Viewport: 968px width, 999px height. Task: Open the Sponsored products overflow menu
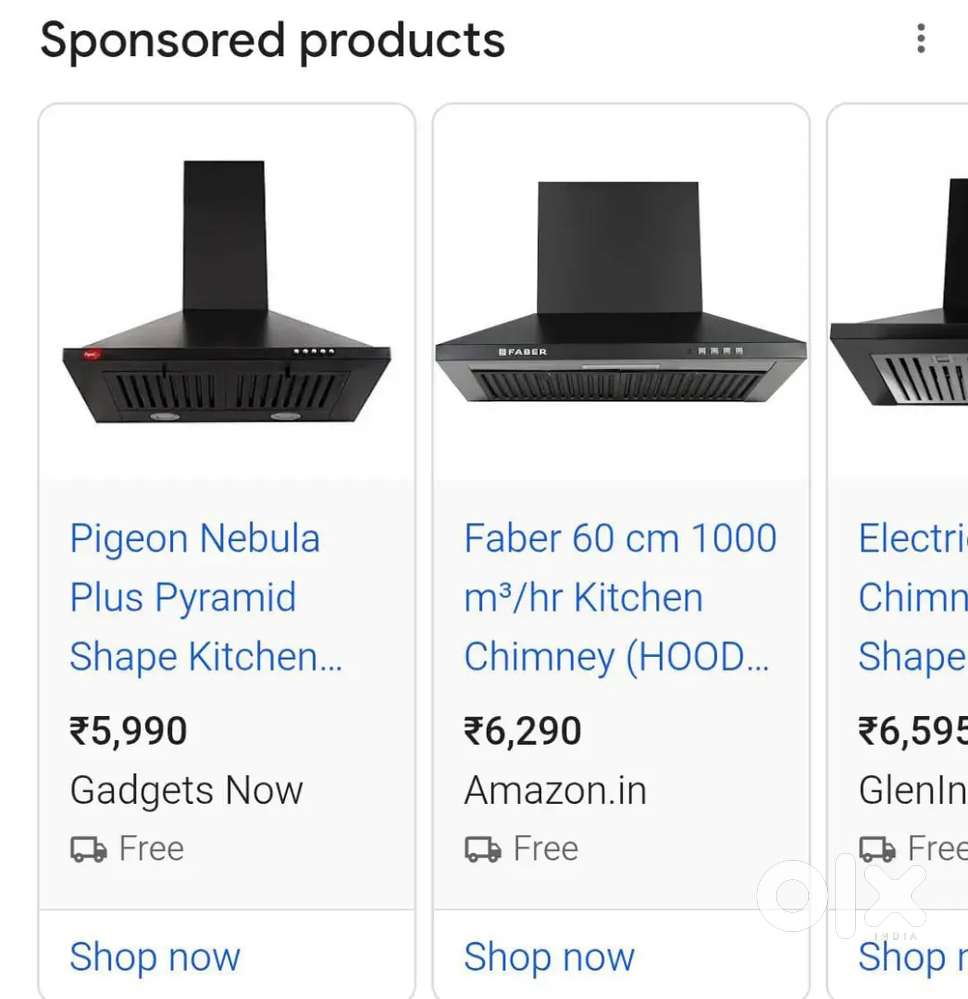point(921,39)
